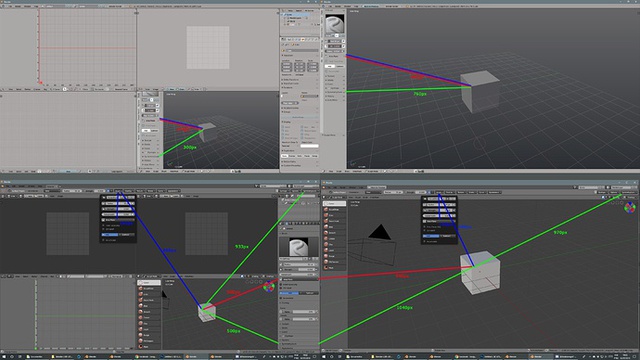
Task: Click the cube in bottom-right Blender viewport
Action: 480,273
